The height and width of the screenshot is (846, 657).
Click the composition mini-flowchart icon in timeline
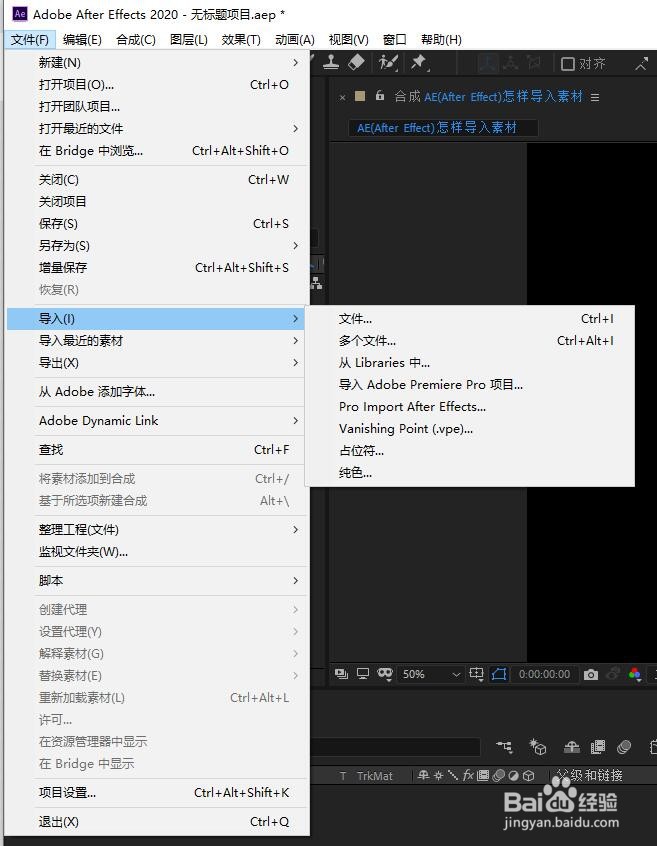click(504, 747)
